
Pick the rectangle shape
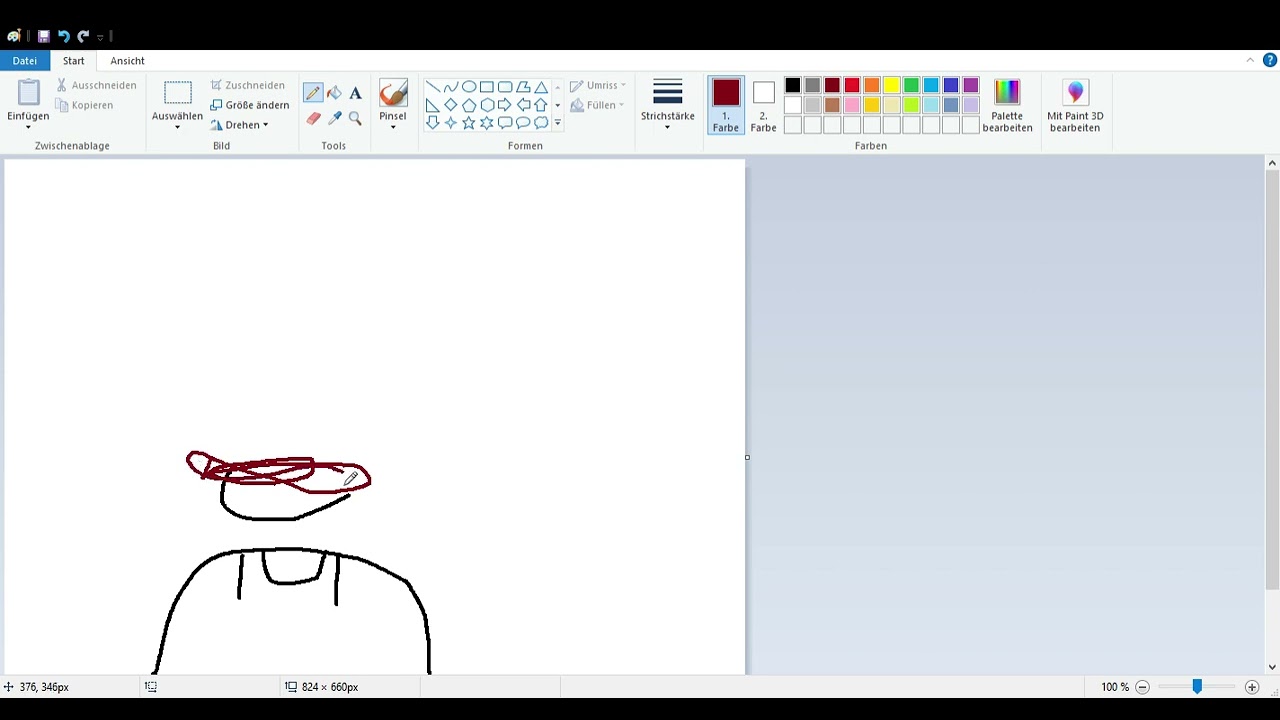tap(486, 87)
